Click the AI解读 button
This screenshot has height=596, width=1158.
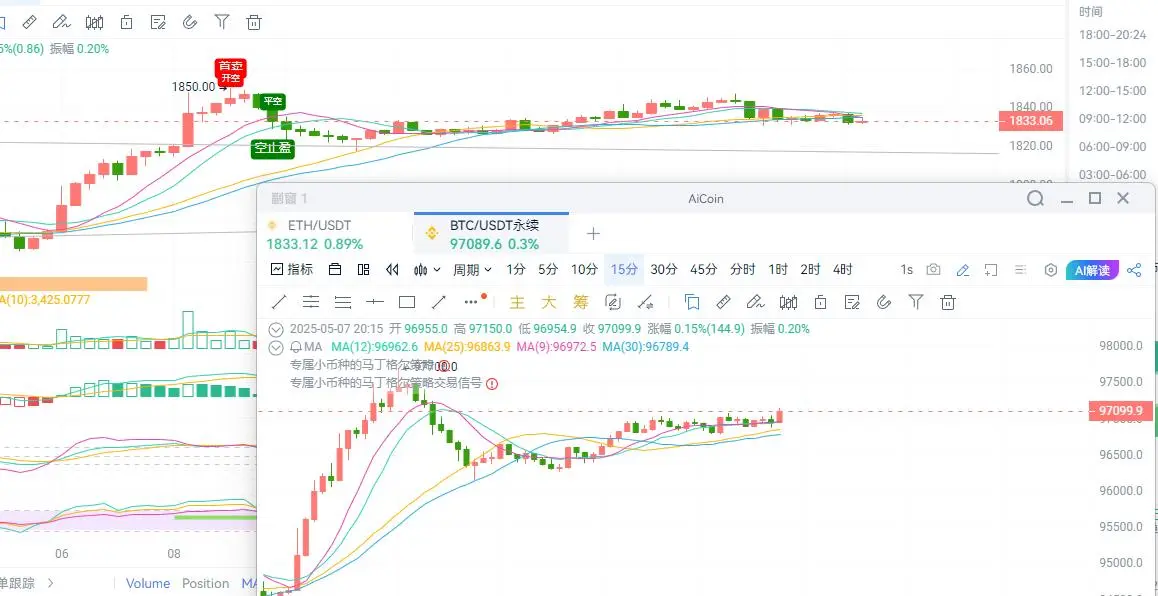(1093, 270)
